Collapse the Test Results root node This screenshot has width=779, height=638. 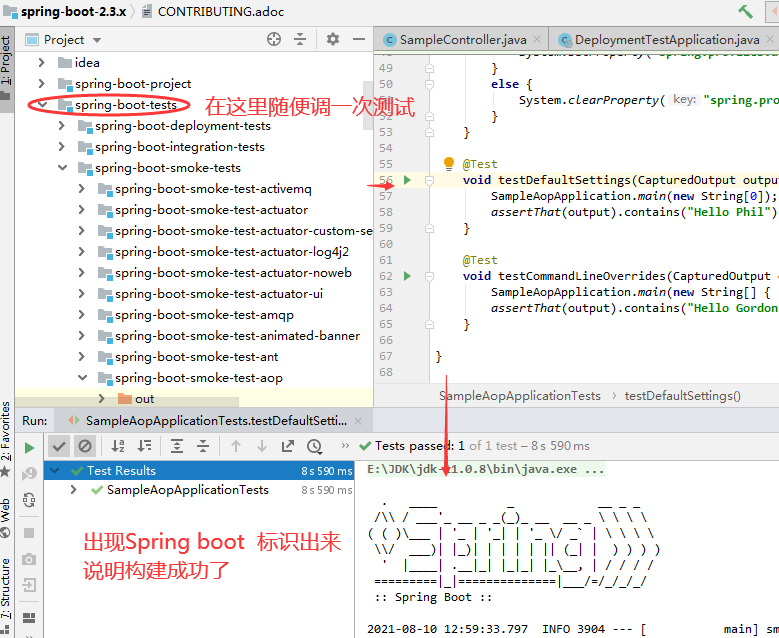pyautogui.click(x=55, y=470)
